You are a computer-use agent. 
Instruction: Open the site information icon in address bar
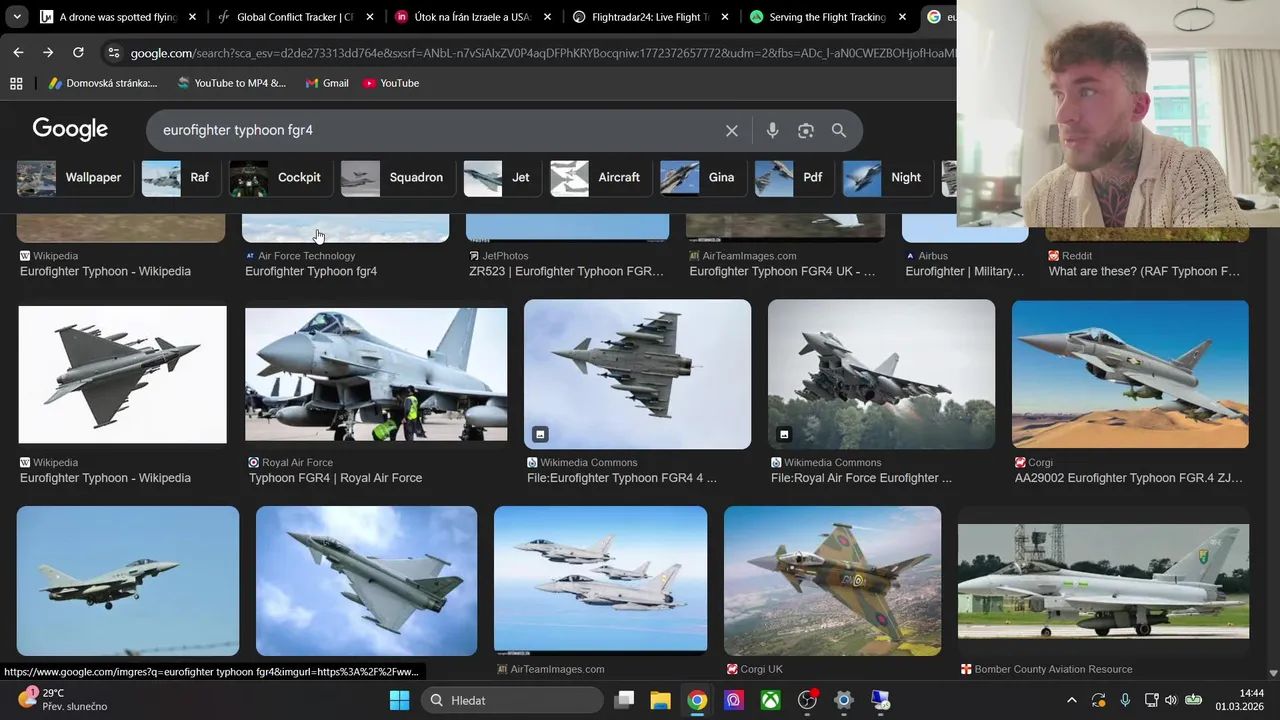113,53
